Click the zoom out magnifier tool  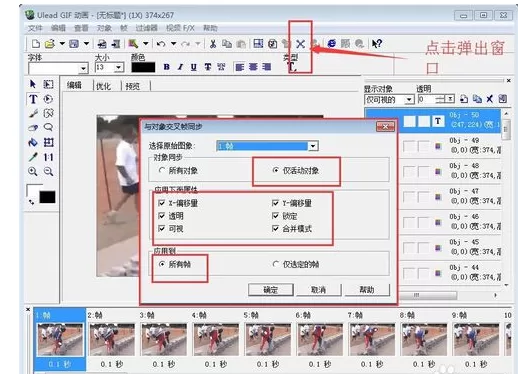point(49,171)
